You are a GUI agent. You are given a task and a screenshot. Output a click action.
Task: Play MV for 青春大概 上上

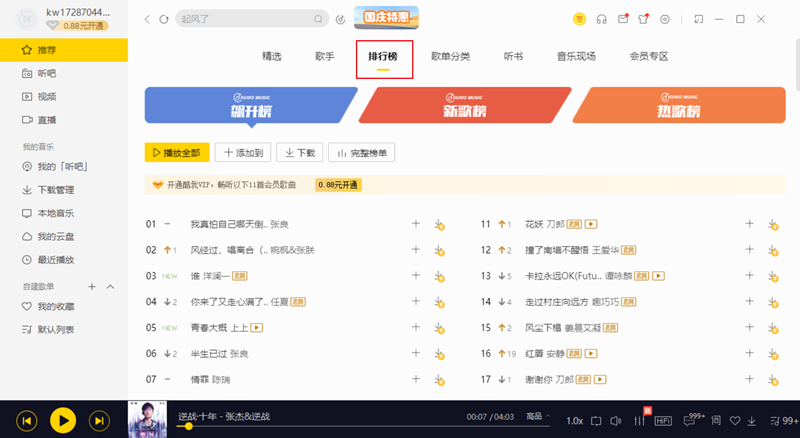(x=257, y=328)
